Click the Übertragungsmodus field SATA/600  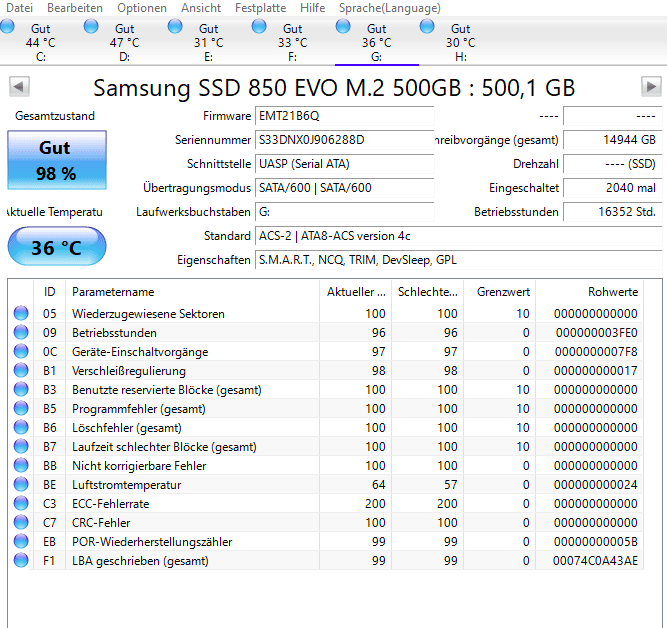pyautogui.click(x=345, y=188)
